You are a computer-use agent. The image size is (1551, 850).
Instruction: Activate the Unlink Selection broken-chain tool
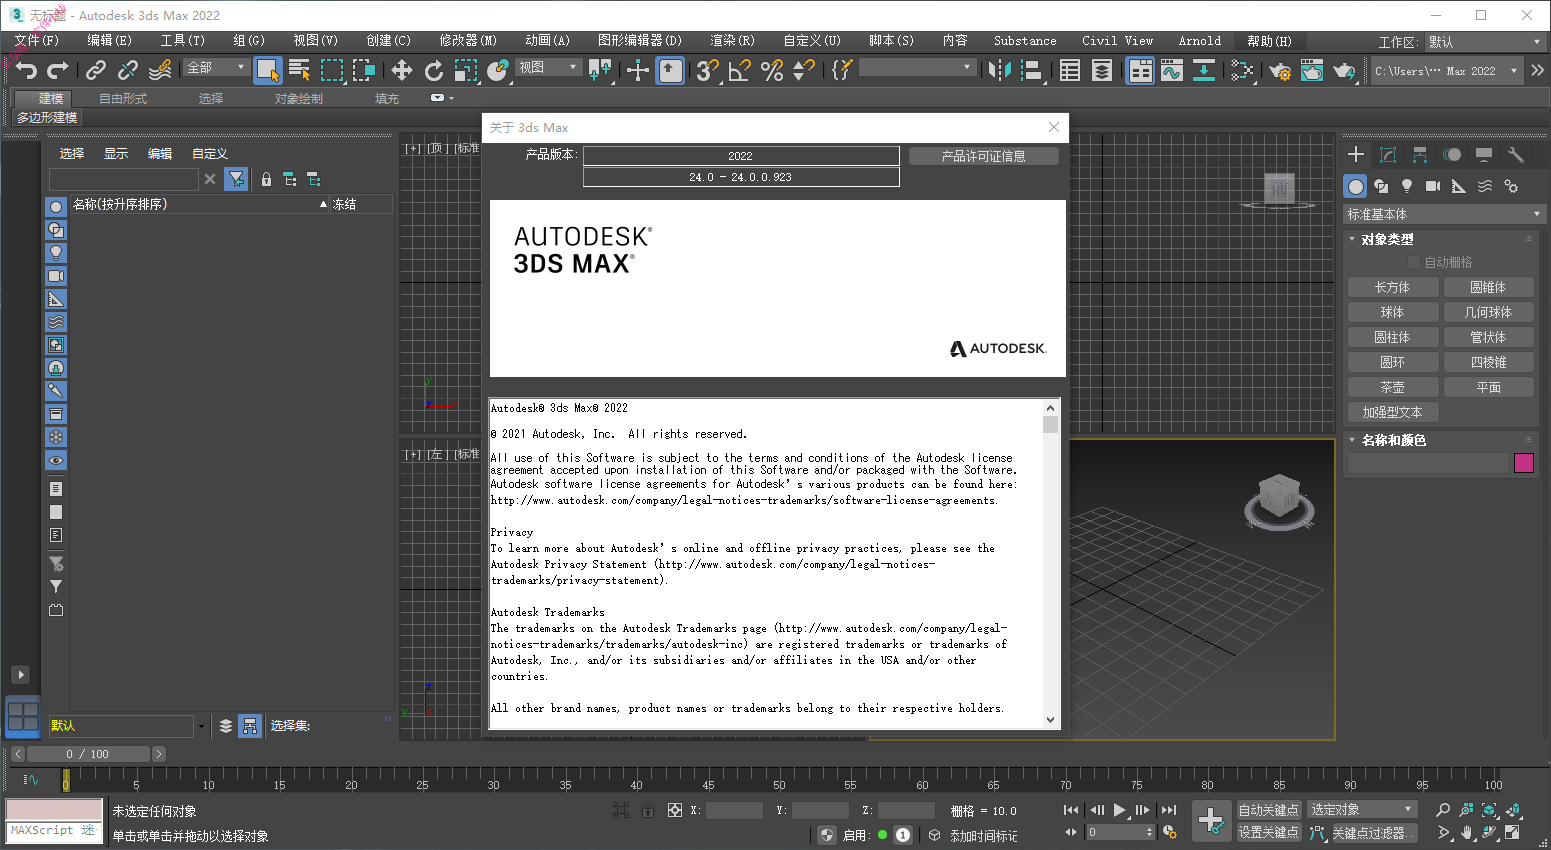[128, 70]
